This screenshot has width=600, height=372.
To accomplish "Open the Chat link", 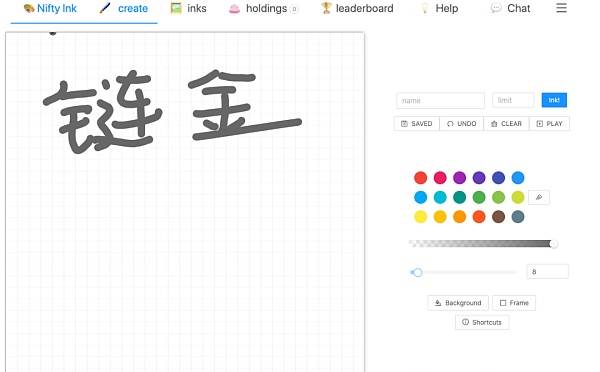I will (510, 8).
